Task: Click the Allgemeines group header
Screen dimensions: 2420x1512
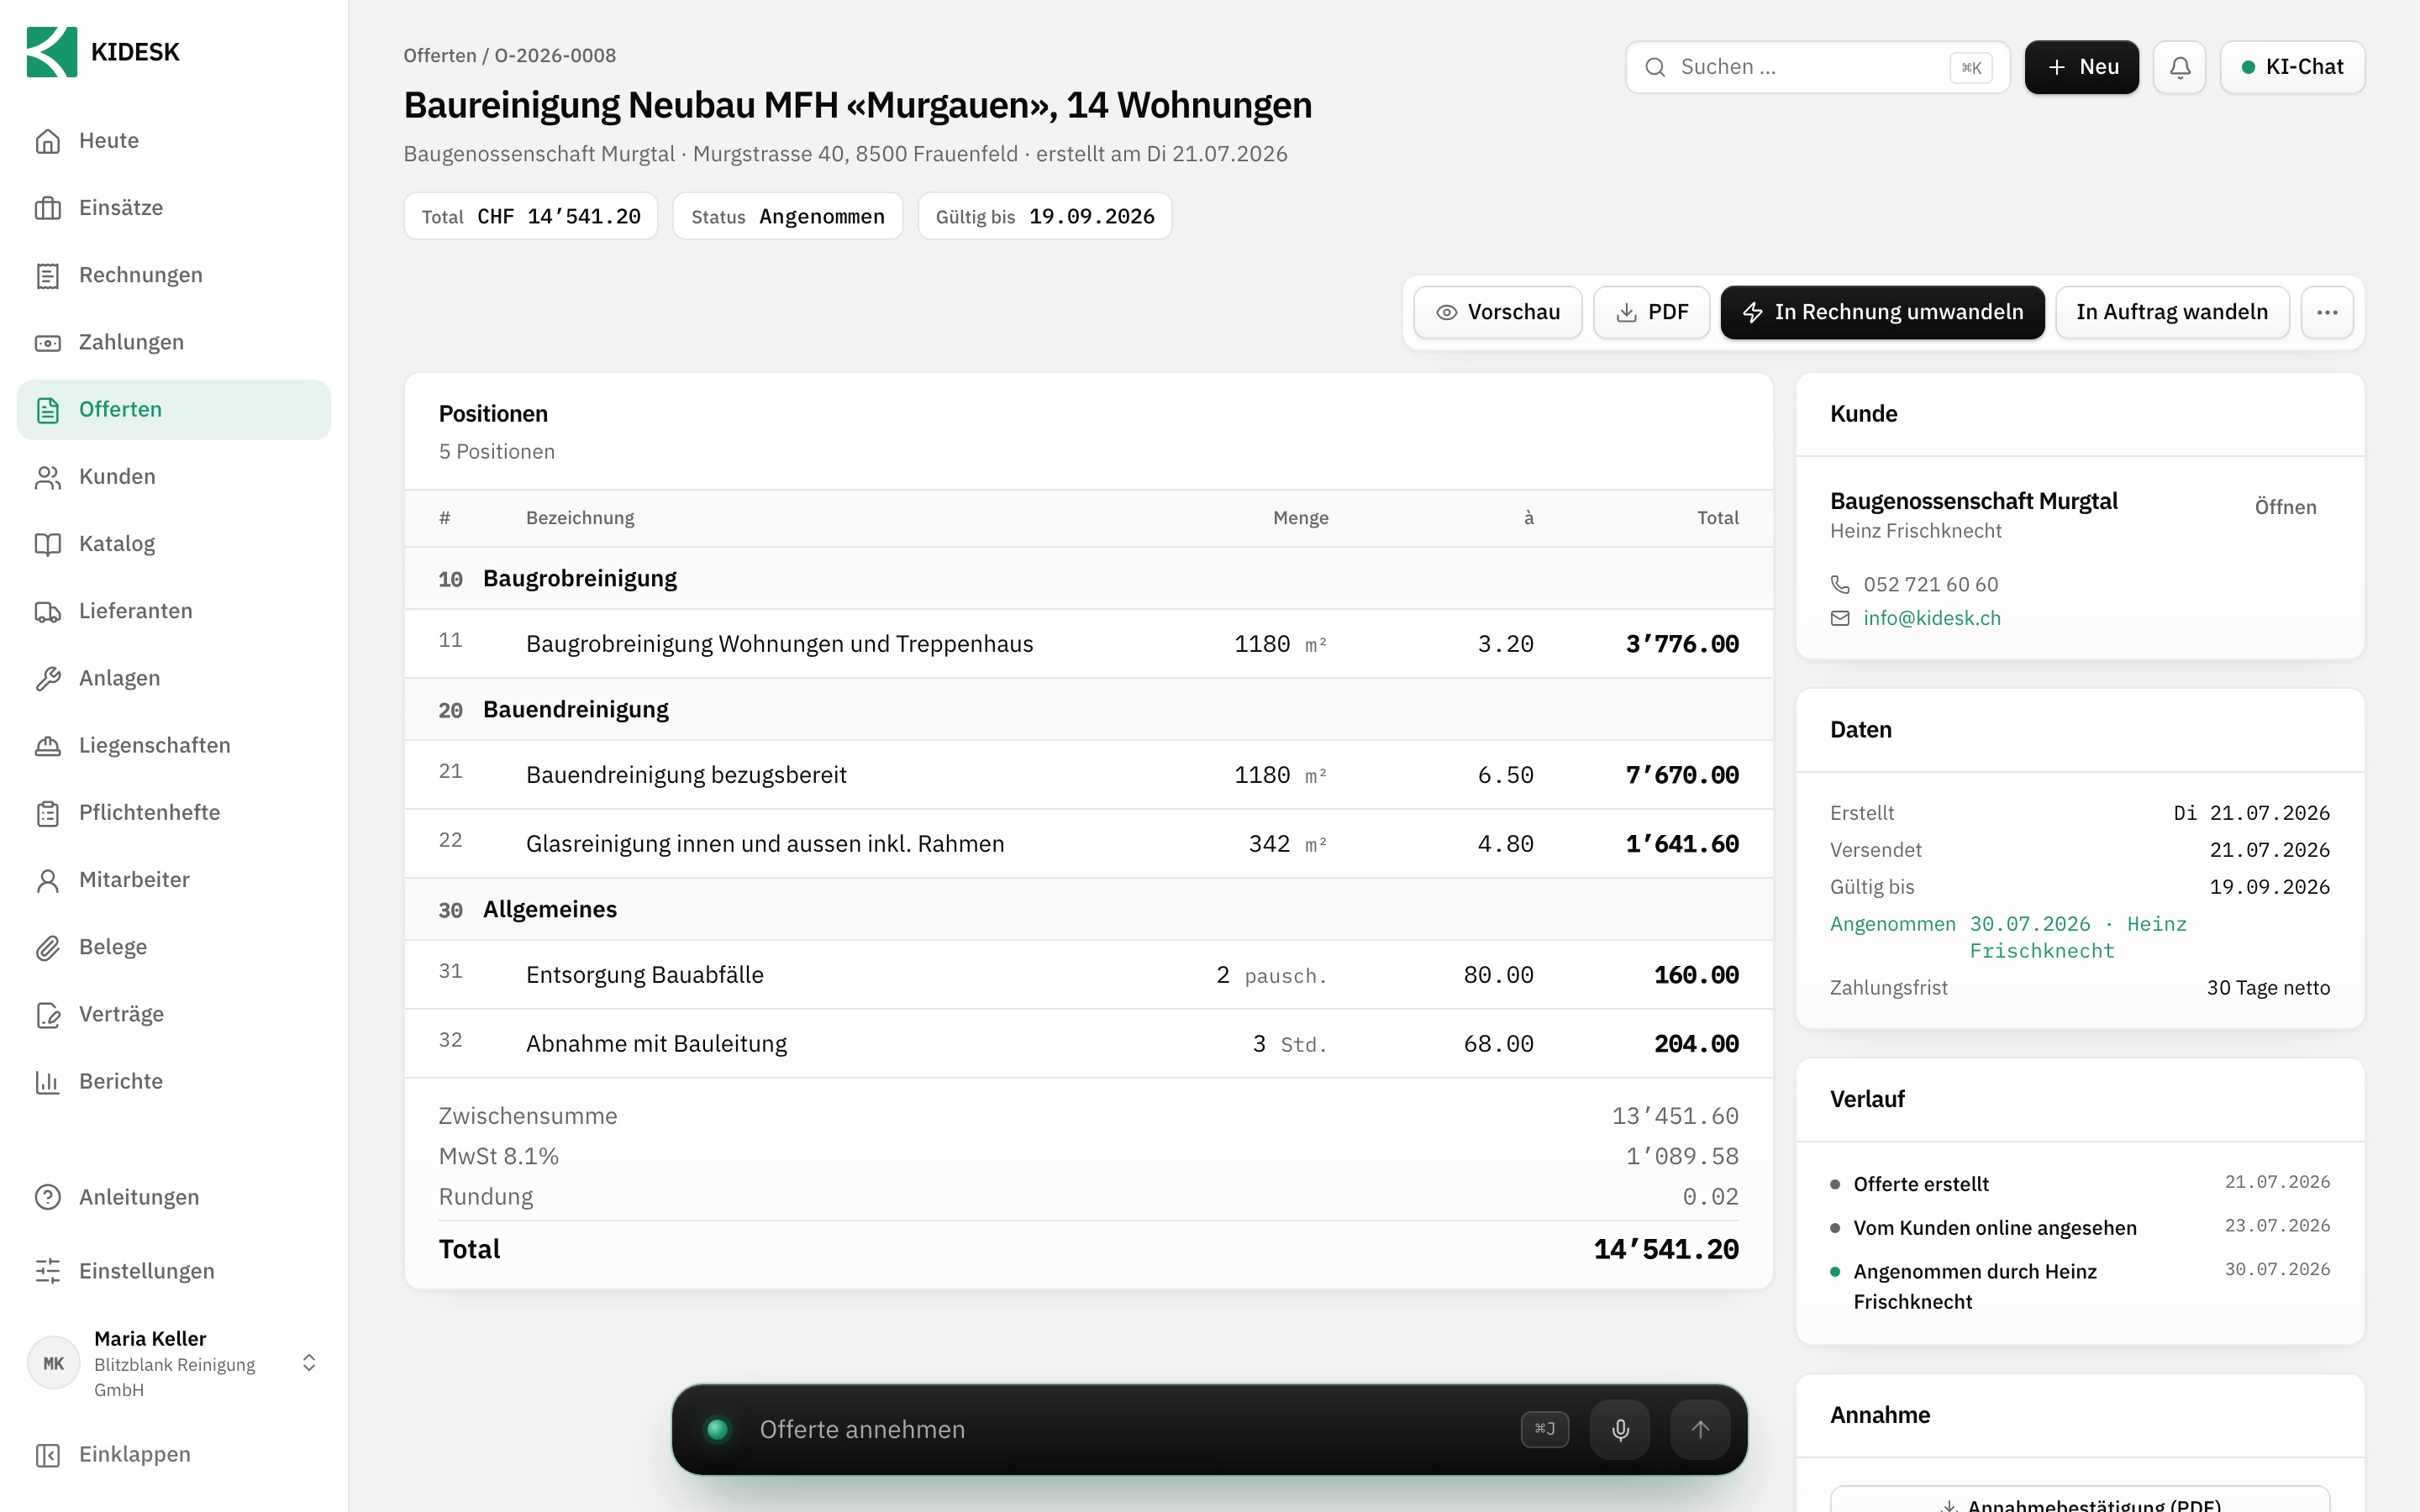Action: coord(1088,910)
